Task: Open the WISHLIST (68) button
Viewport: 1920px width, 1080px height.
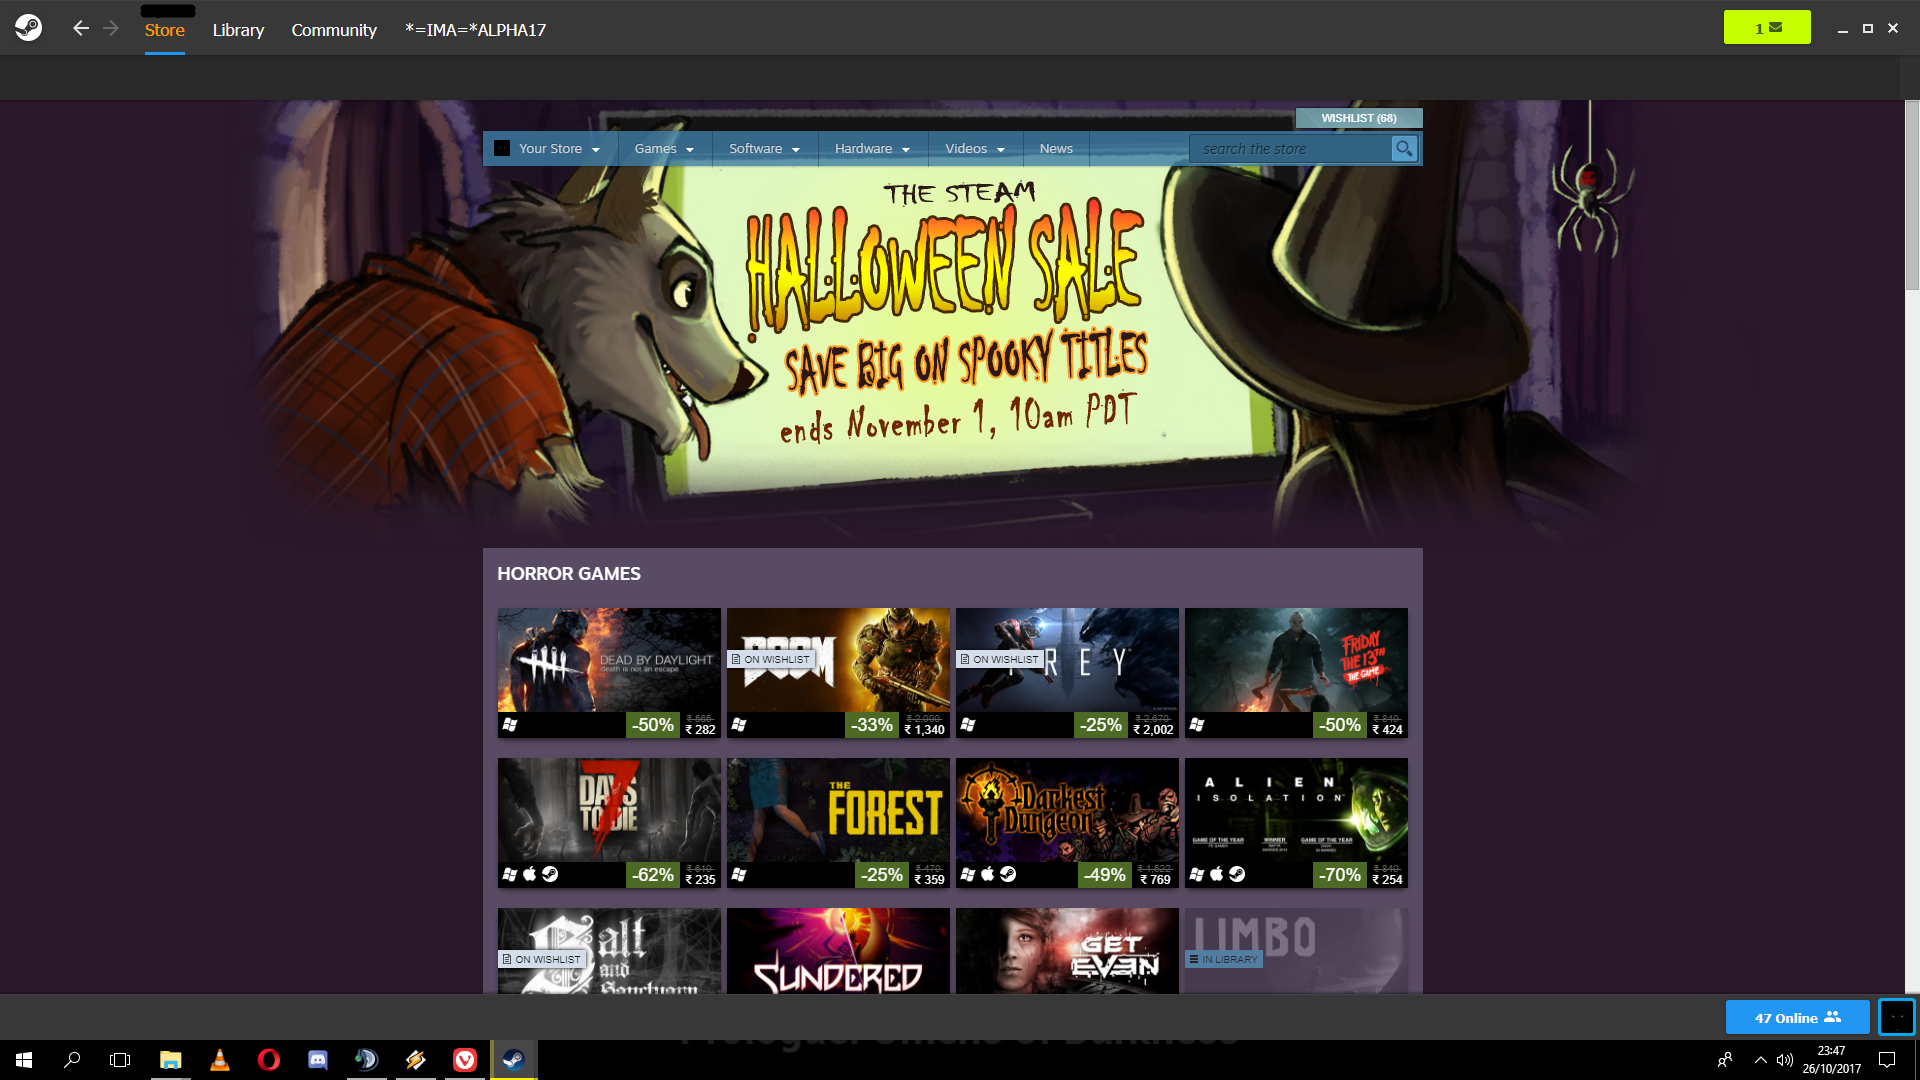Action: (1359, 118)
